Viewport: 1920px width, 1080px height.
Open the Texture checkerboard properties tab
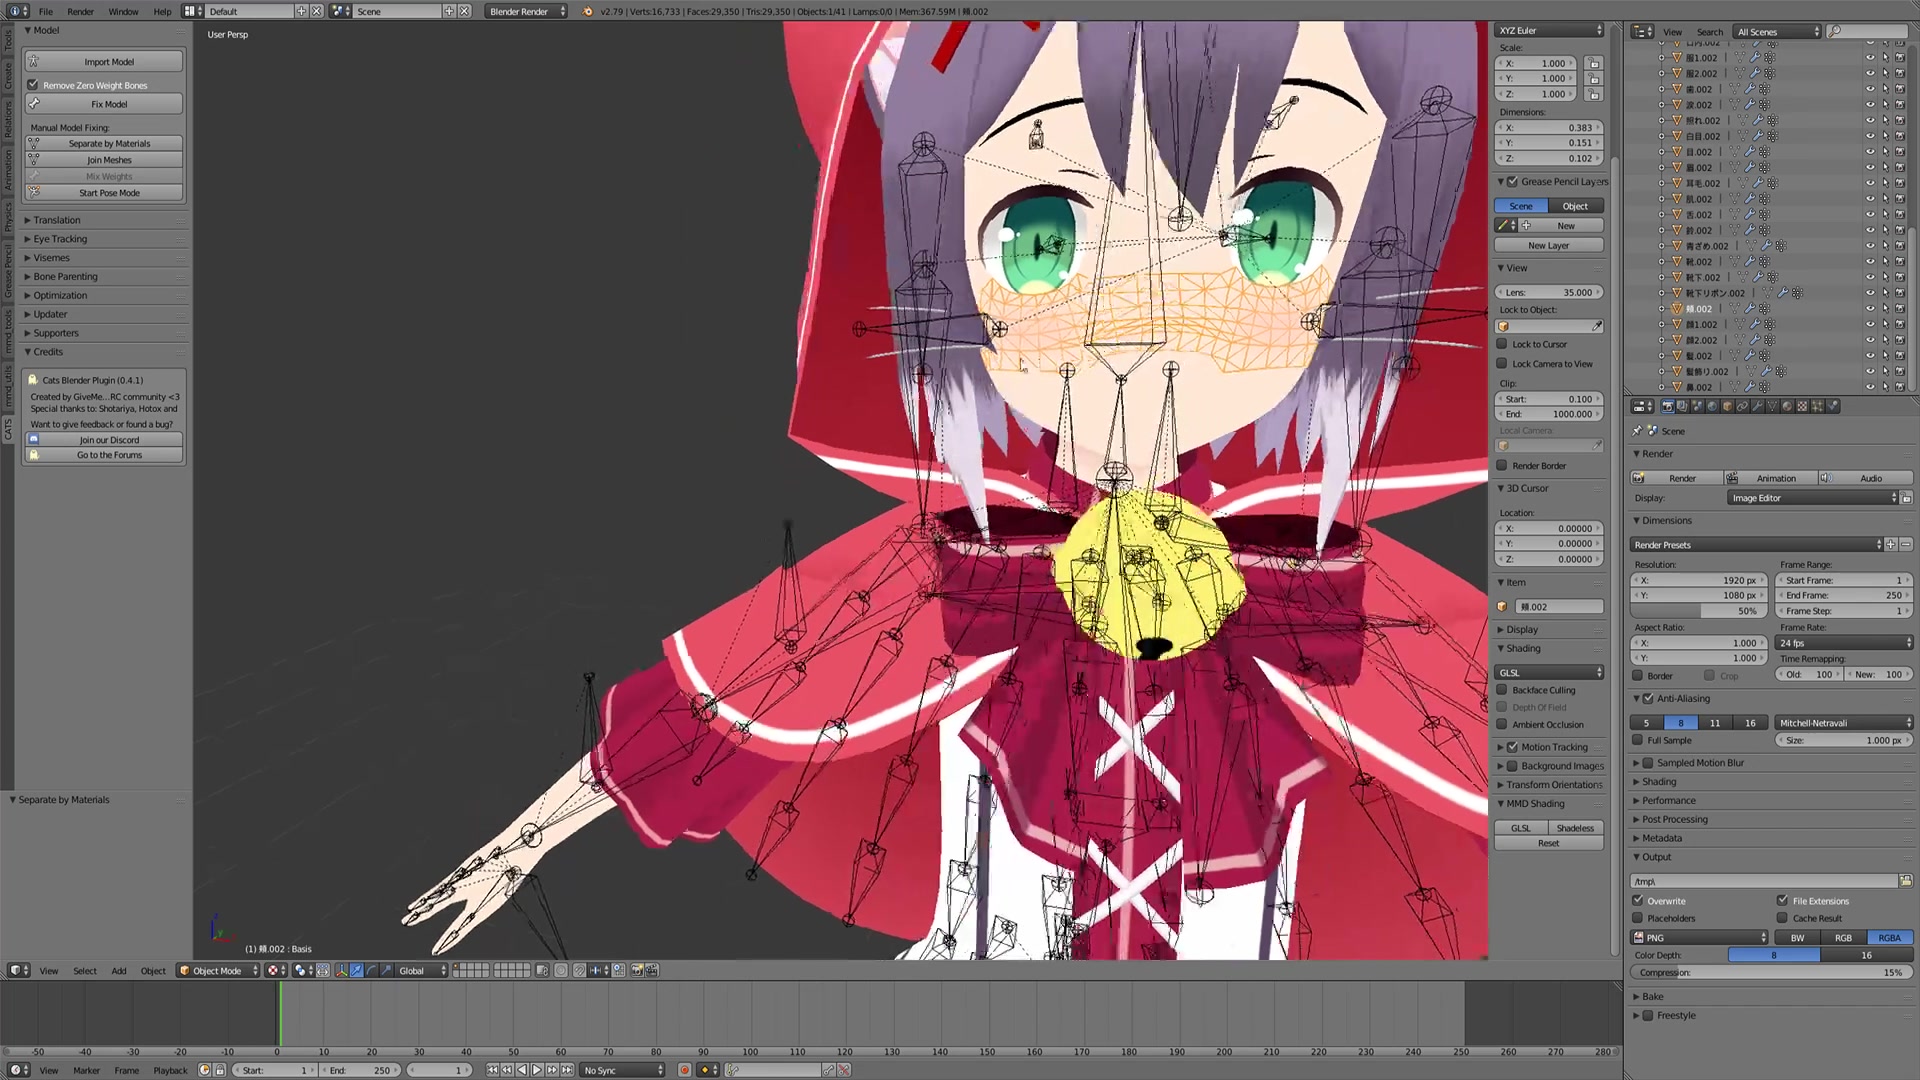click(1802, 406)
